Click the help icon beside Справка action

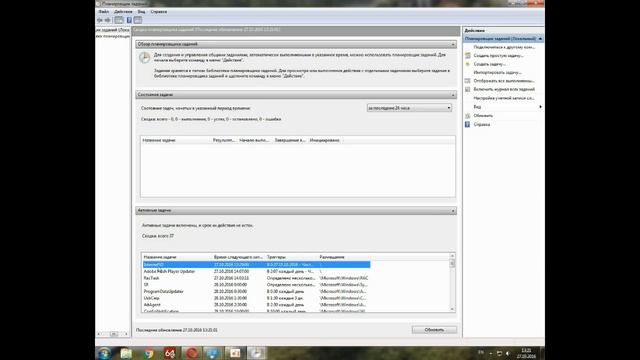tap(468, 124)
